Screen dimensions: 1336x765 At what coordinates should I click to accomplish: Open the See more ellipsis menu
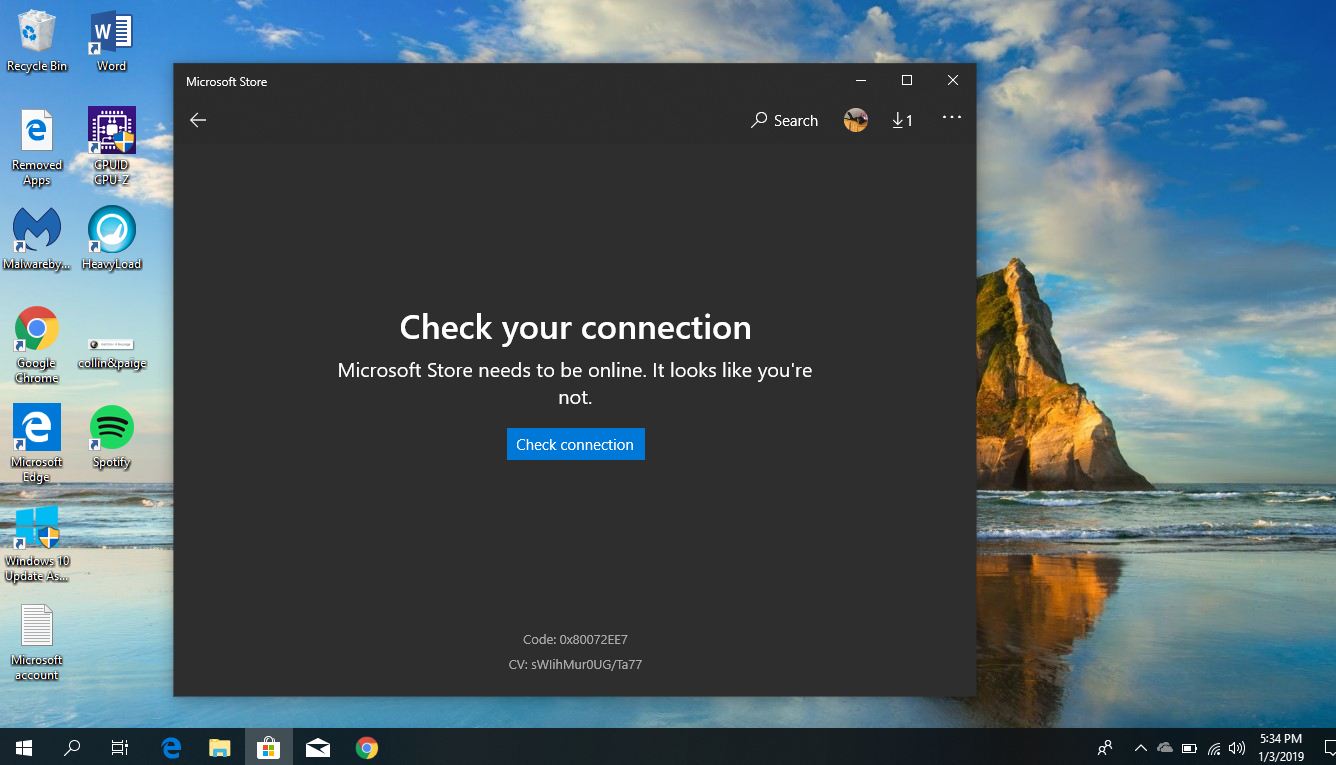[952, 118]
